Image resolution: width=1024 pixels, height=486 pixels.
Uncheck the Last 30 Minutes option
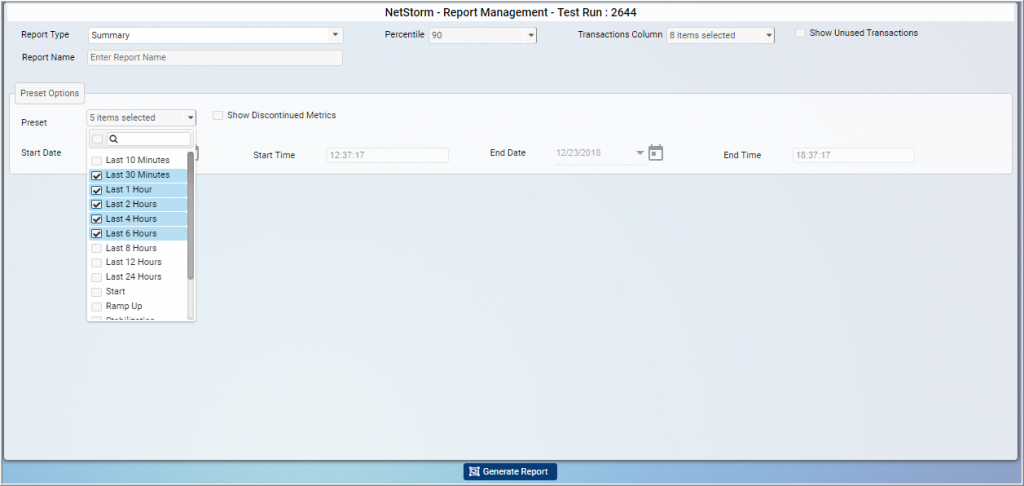97,175
